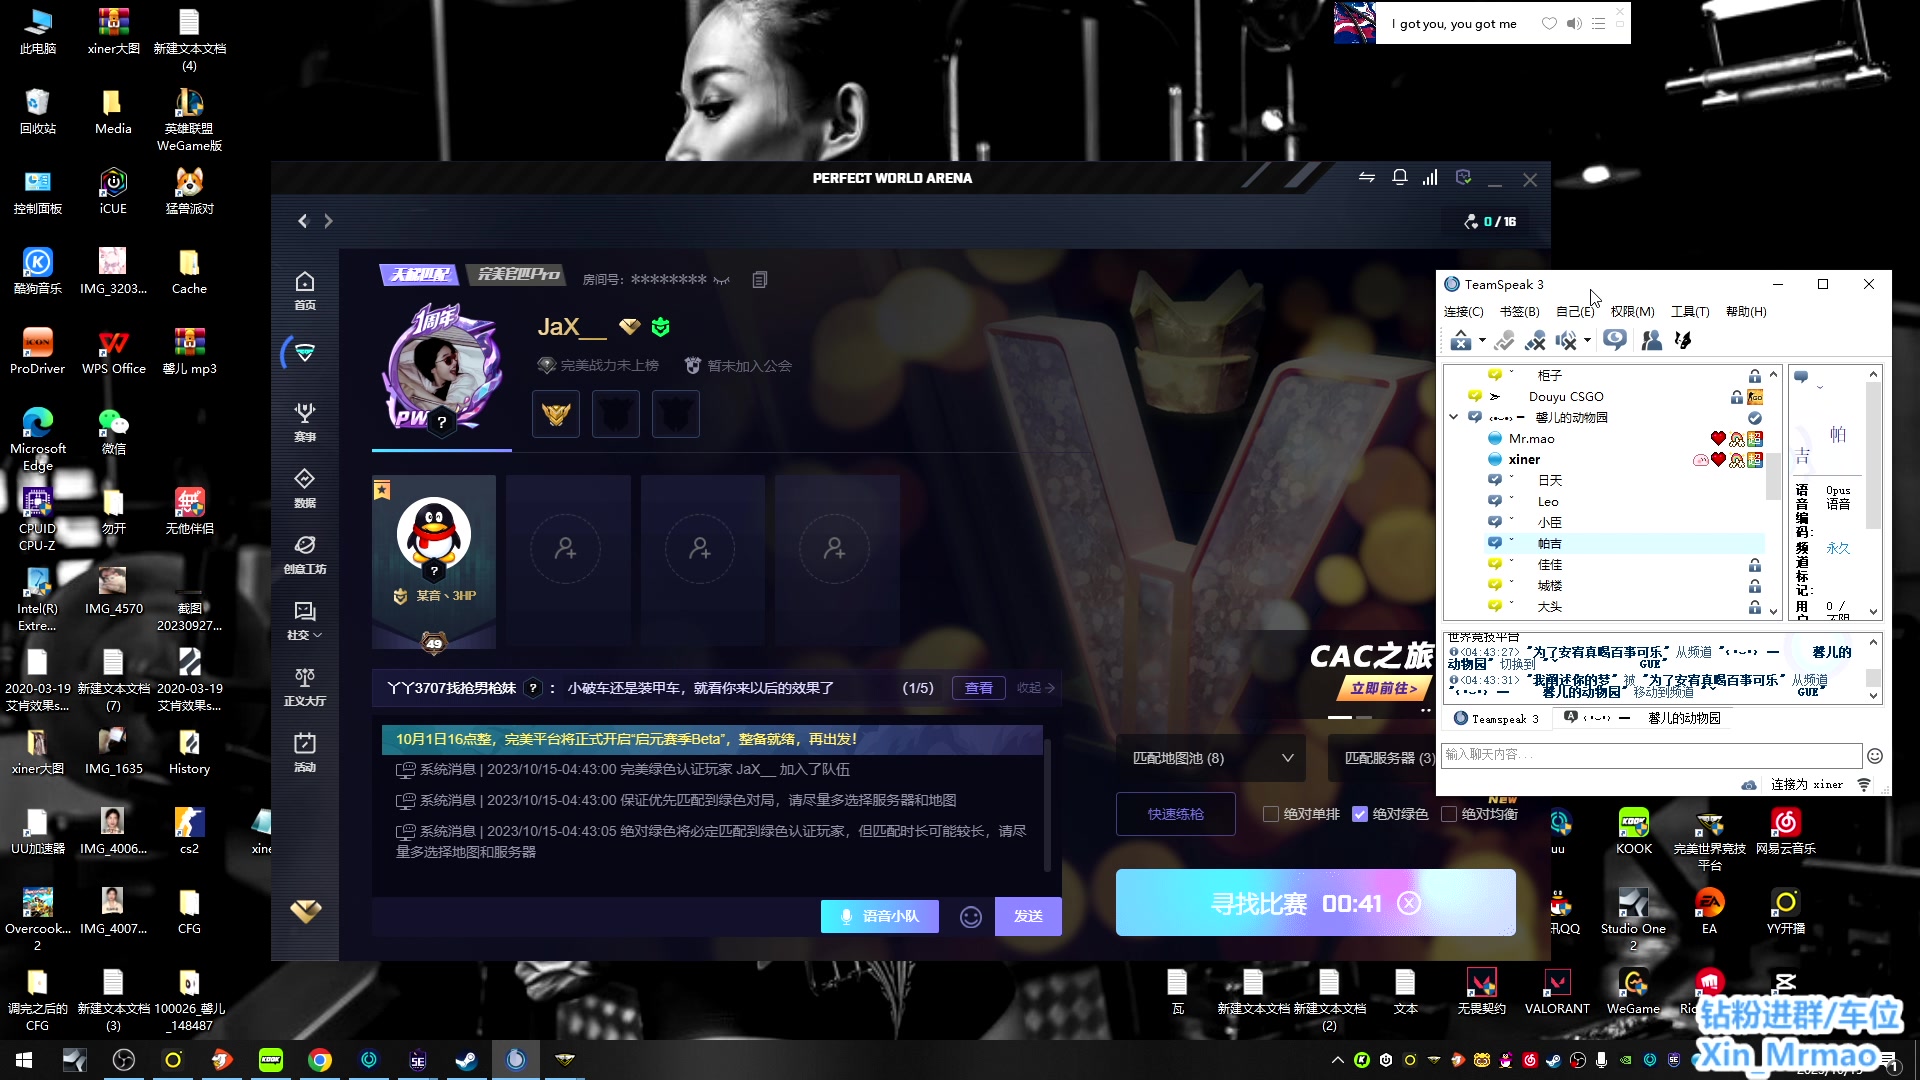Viewport: 1920px width, 1080px height.
Task: Click the switch arrows icon in arena title bar
Action: [x=1367, y=177]
